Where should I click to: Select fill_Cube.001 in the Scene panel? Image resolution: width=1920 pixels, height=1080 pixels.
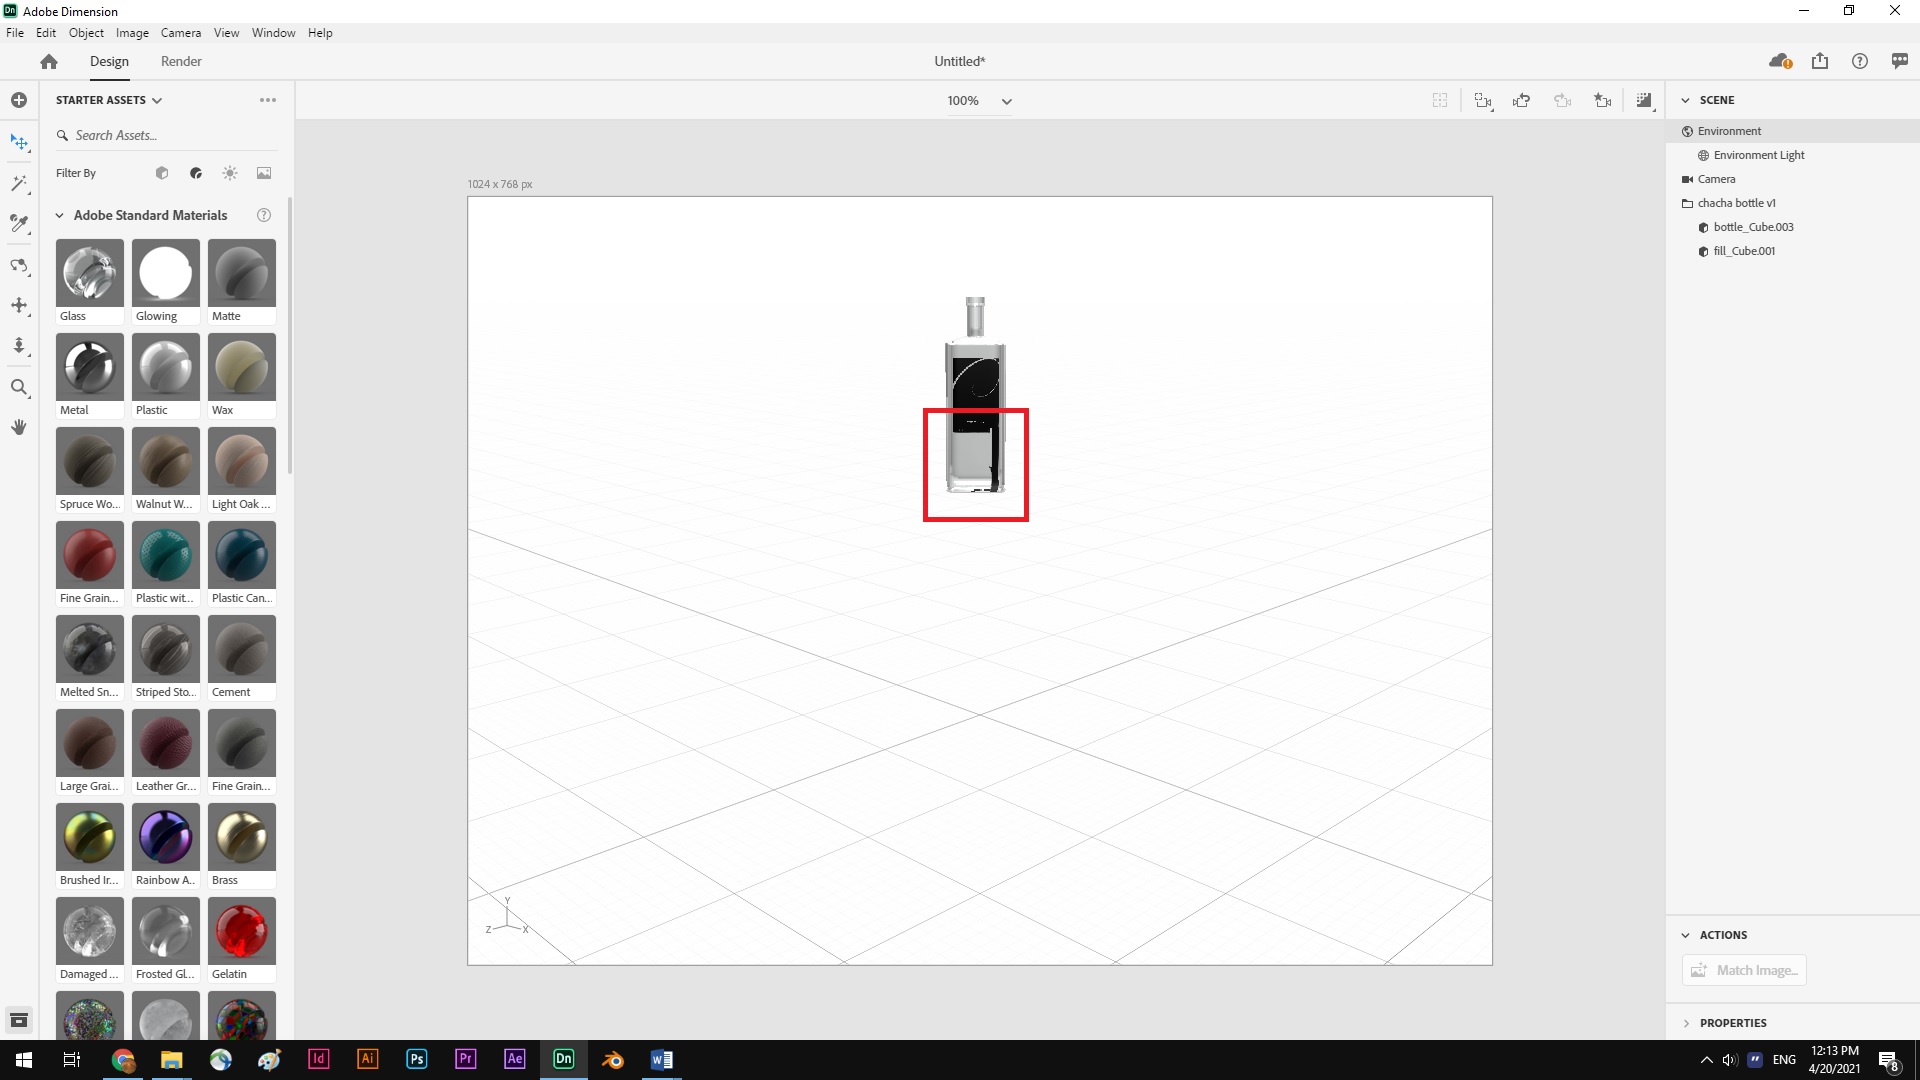1744,251
